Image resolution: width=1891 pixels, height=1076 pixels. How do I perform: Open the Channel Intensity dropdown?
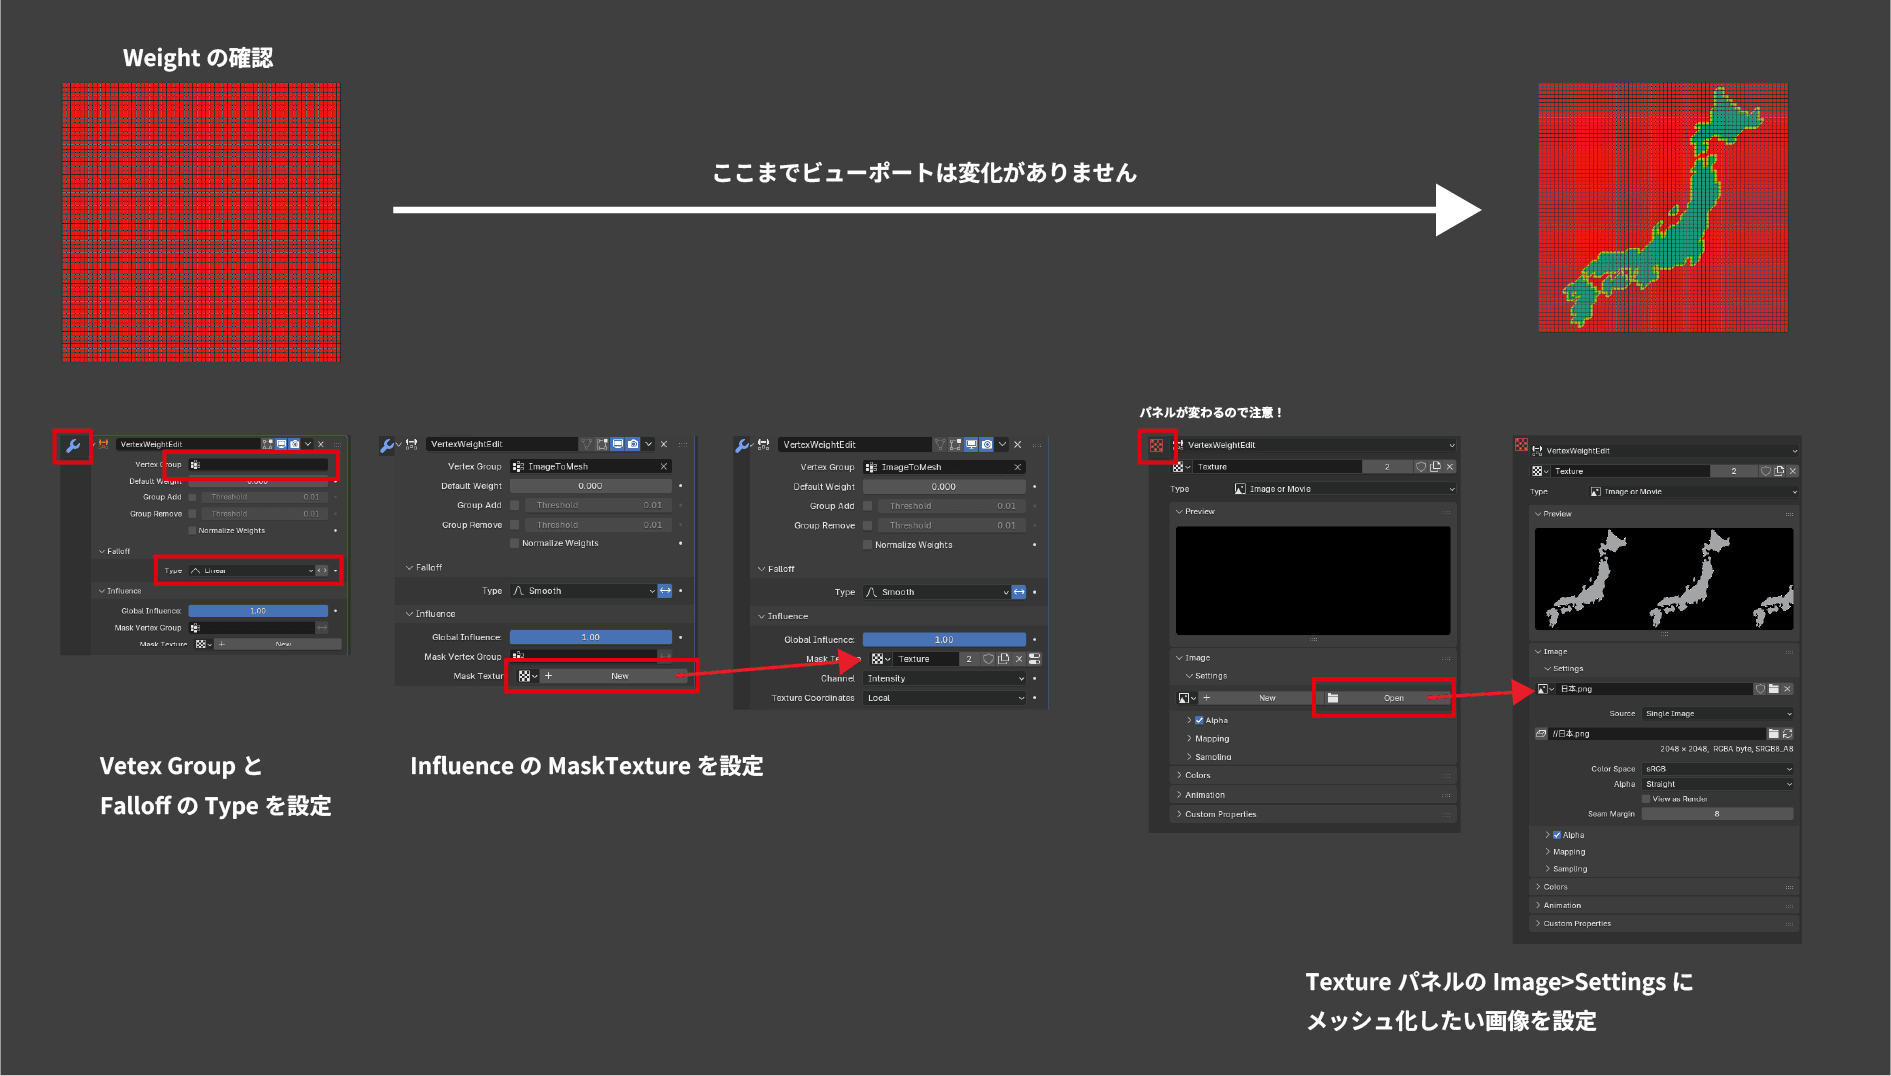945,679
